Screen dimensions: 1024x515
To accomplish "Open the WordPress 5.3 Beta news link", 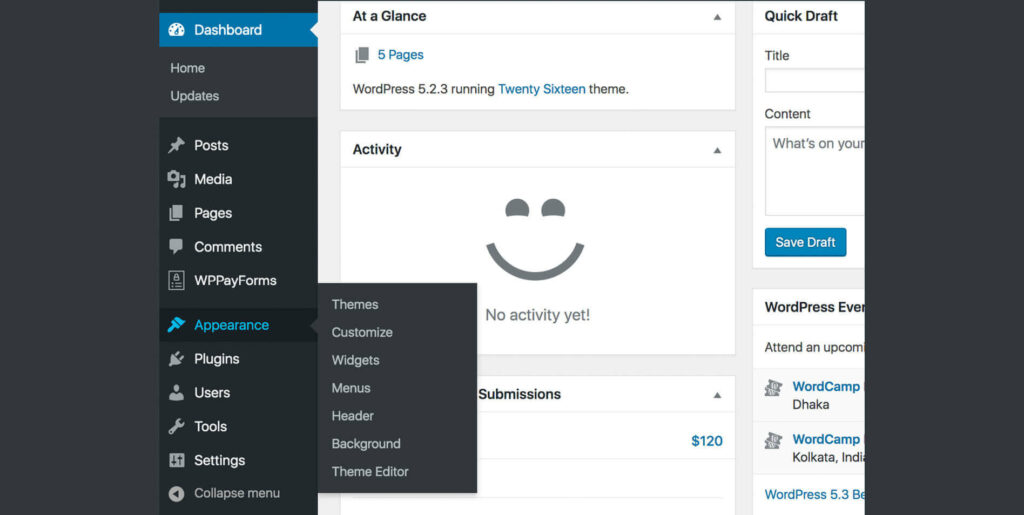I will click(814, 494).
